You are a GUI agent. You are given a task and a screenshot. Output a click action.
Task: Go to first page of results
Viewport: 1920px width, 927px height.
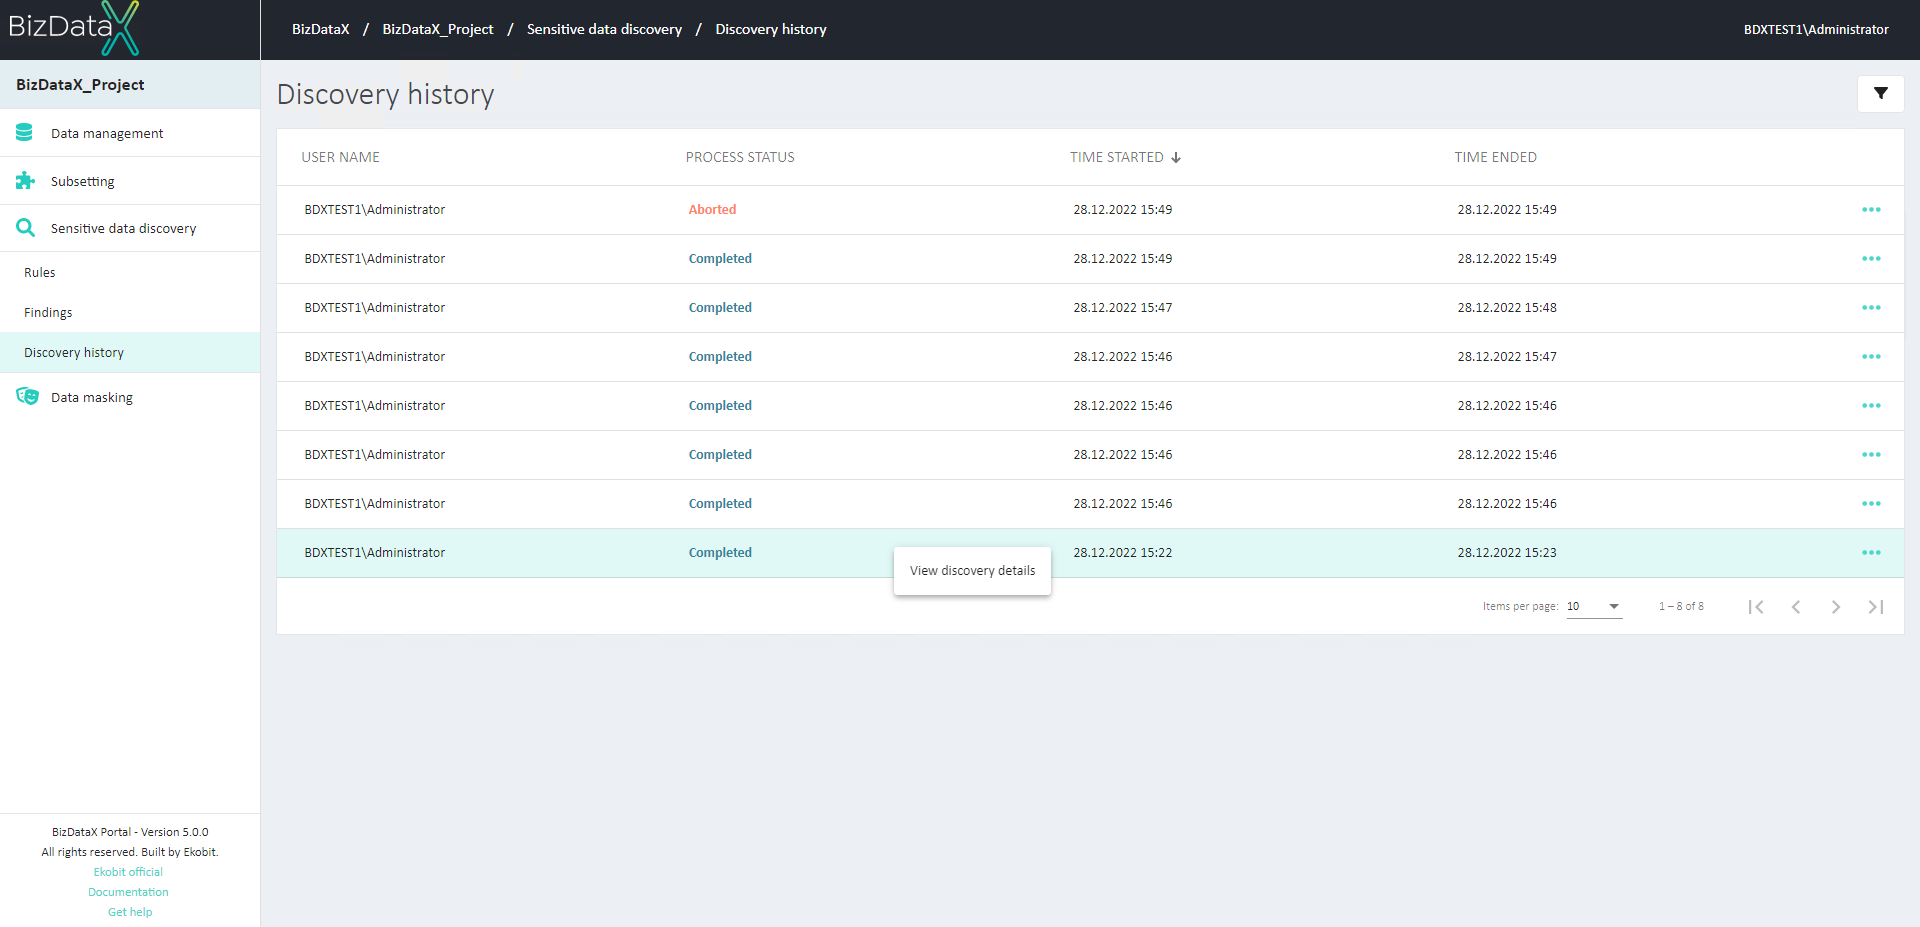tap(1756, 607)
